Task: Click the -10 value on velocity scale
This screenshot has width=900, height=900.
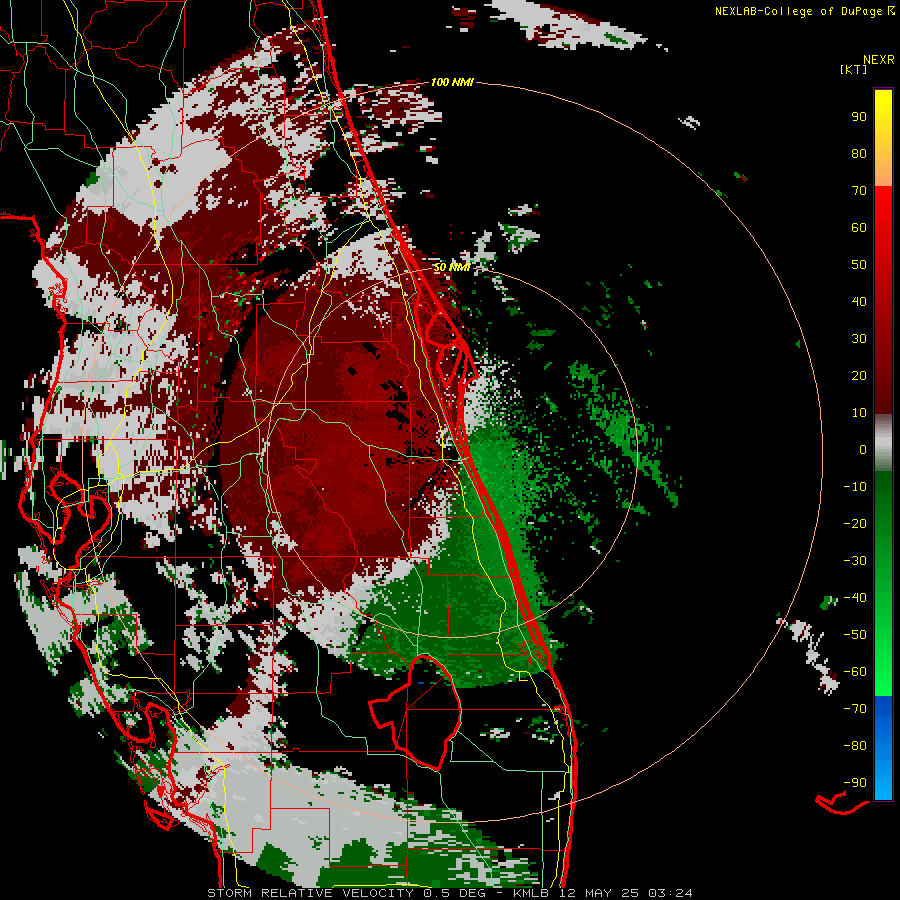Action: (x=855, y=487)
